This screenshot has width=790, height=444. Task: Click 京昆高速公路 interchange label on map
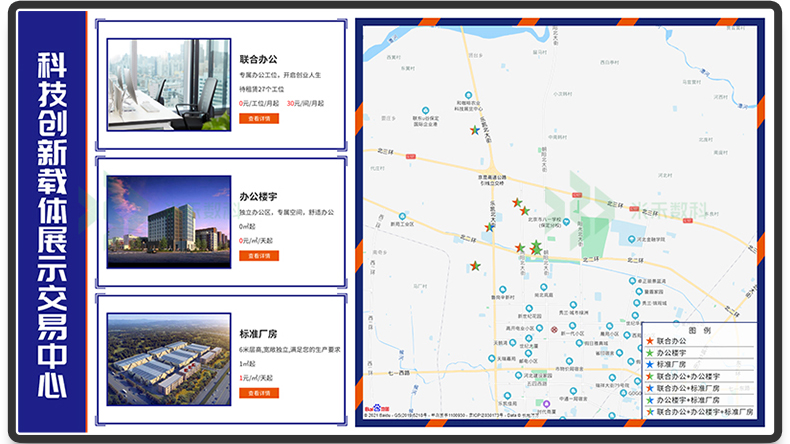492,180
